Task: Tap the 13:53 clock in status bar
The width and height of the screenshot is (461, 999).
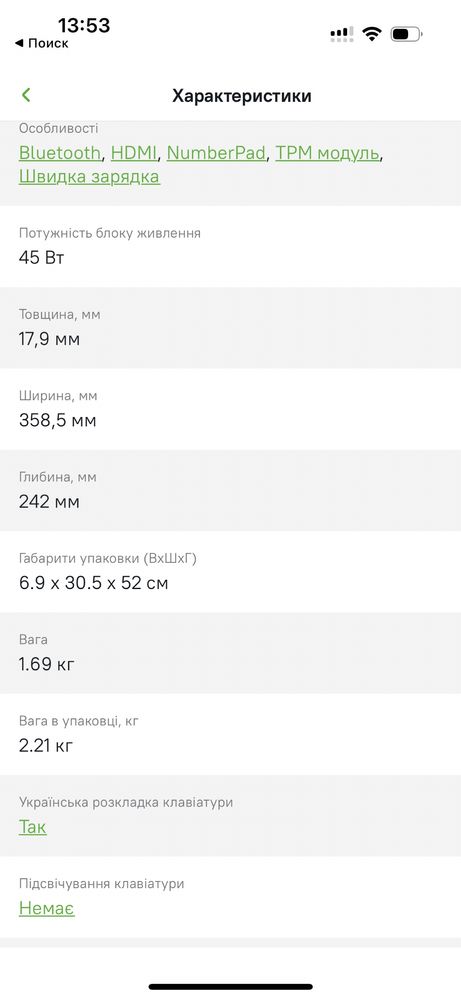Action: 84,25
